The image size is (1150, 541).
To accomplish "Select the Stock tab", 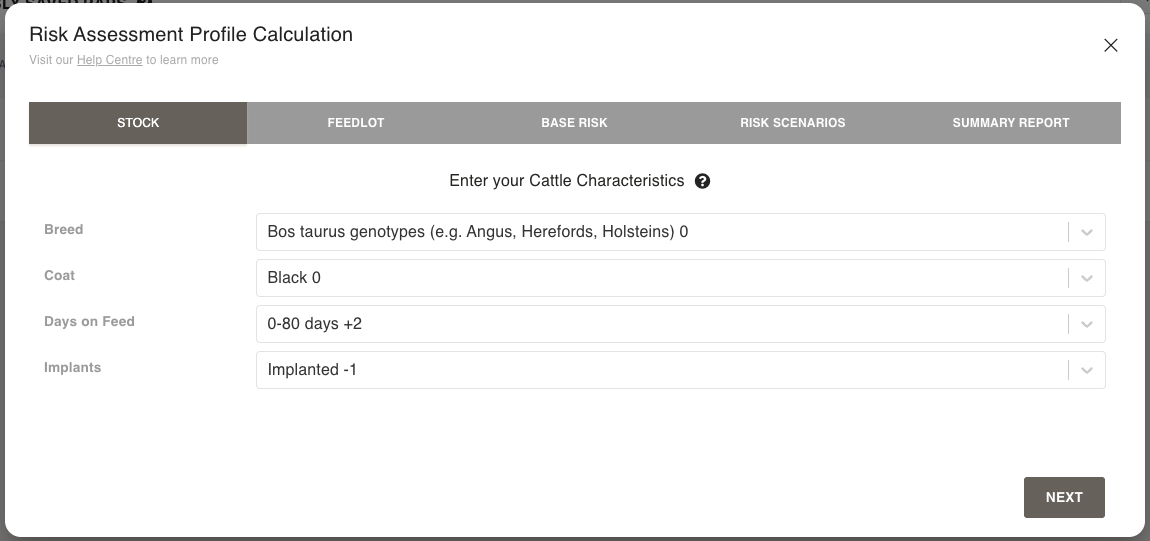I will point(138,123).
